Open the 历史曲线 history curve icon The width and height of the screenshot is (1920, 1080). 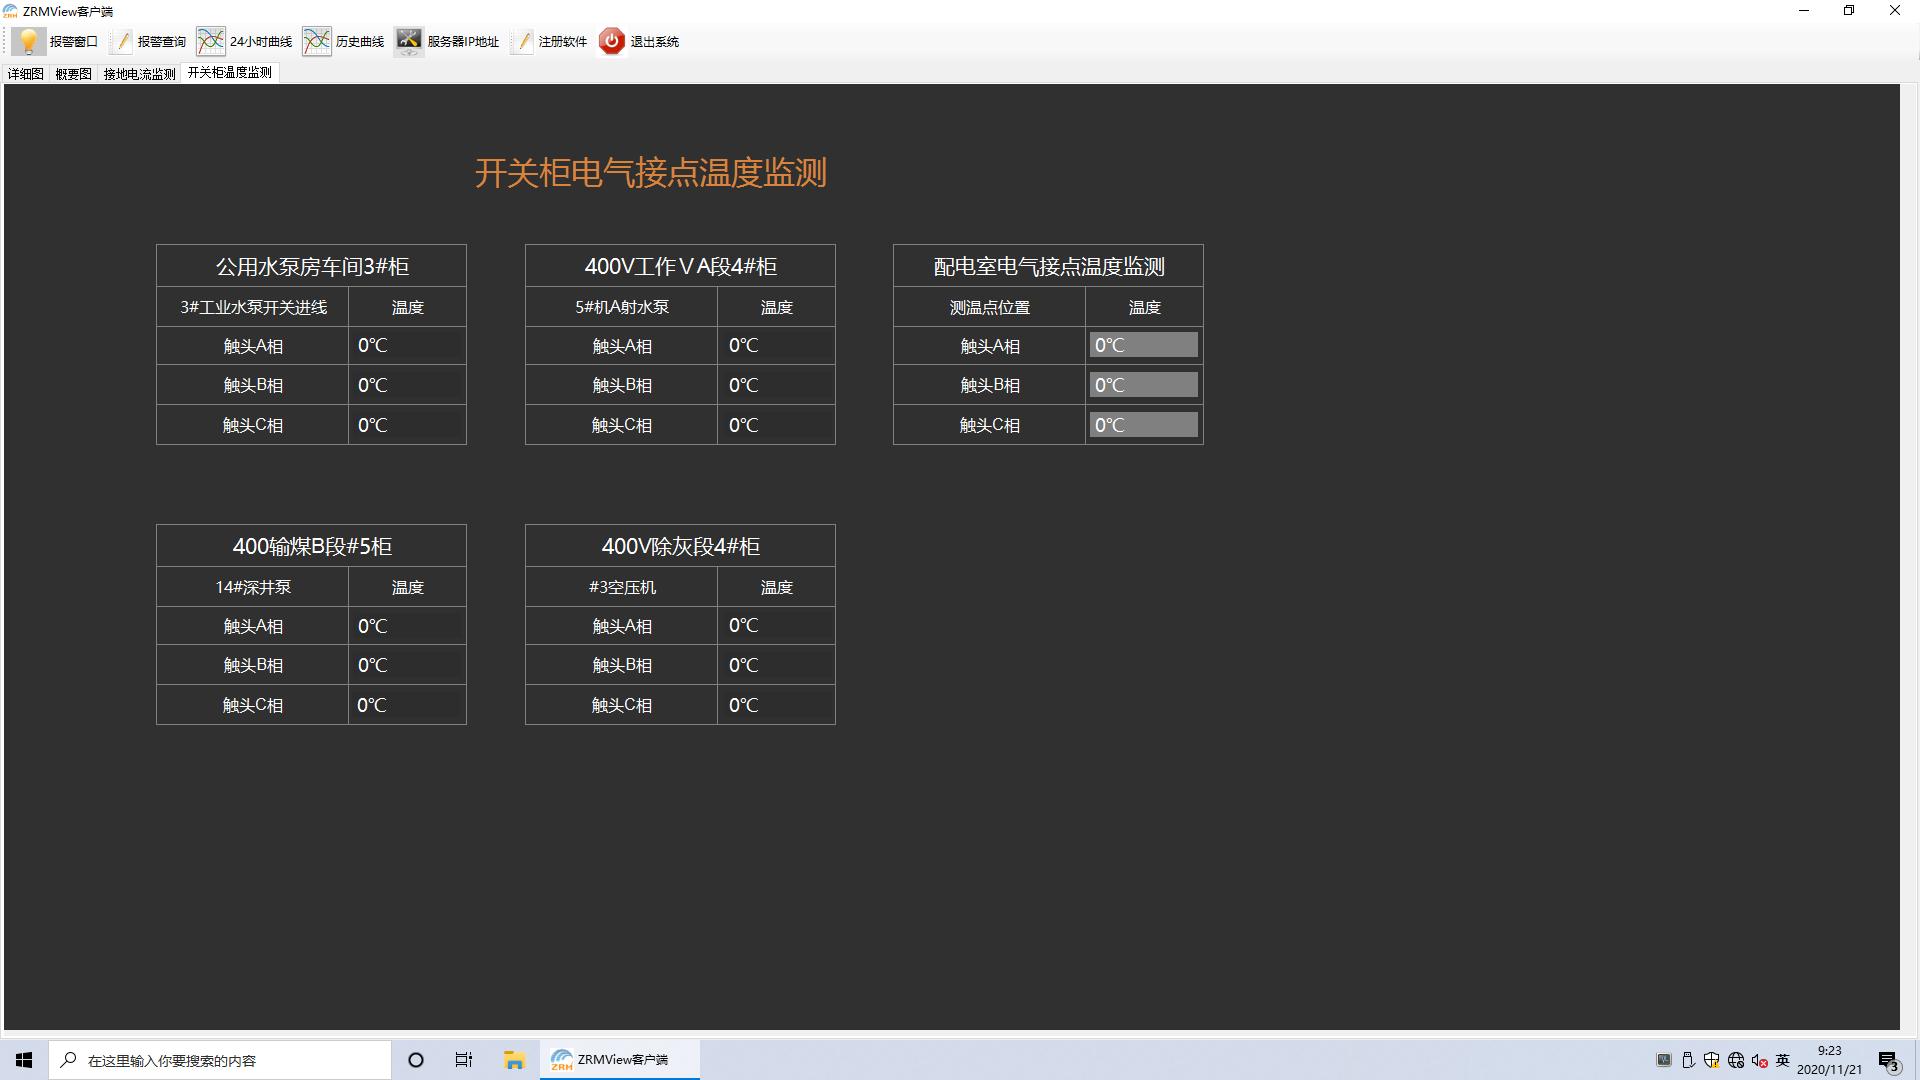[x=316, y=41]
